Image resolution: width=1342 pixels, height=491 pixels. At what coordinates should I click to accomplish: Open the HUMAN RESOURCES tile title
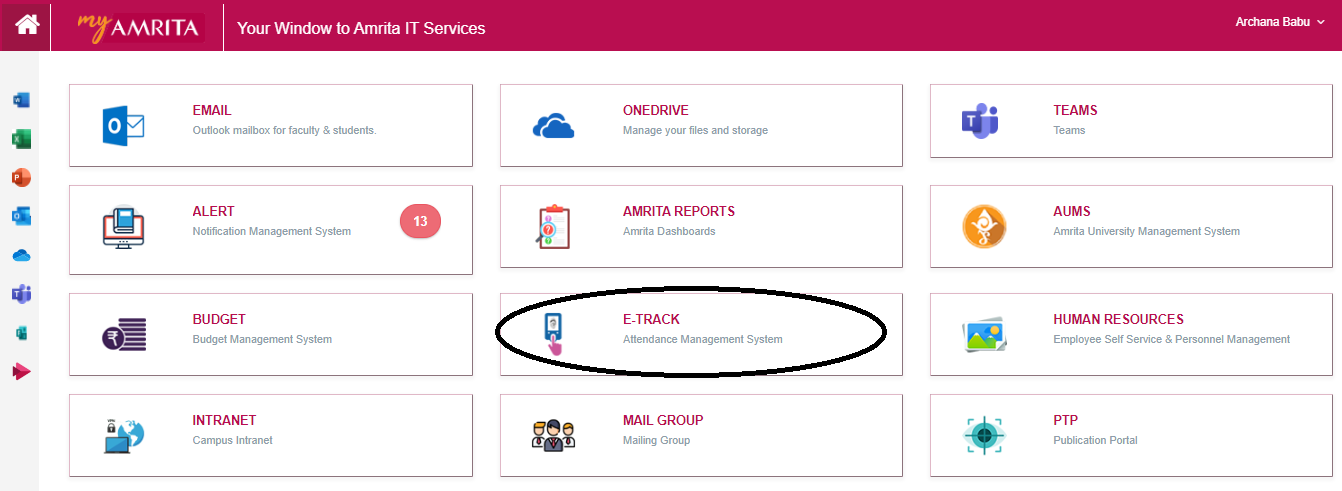point(1118,319)
